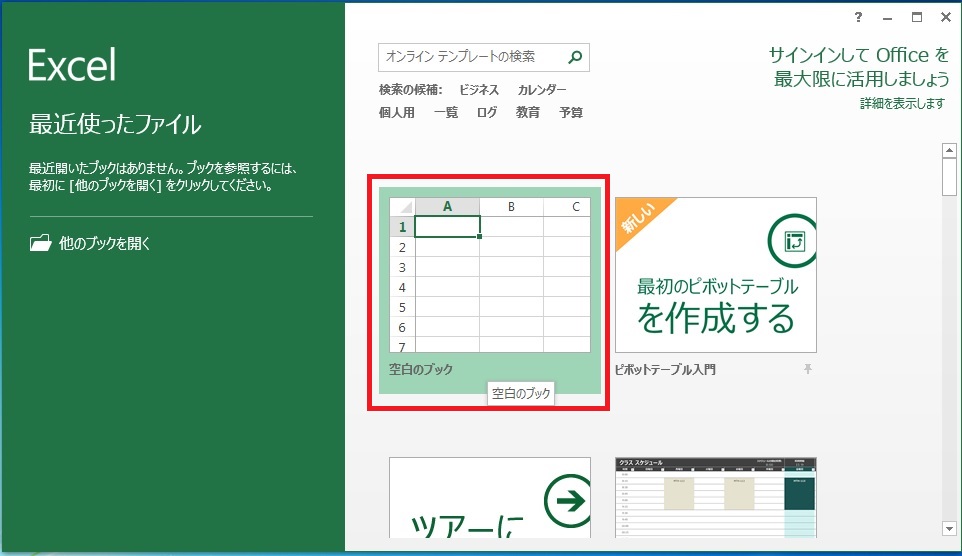Click the folder icon beside 他のブックを開く
Image resolution: width=962 pixels, height=556 pixels.
coord(40,243)
